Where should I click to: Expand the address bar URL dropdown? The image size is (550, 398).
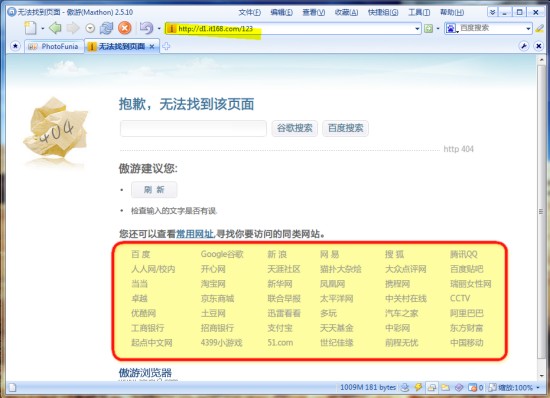(417, 28)
